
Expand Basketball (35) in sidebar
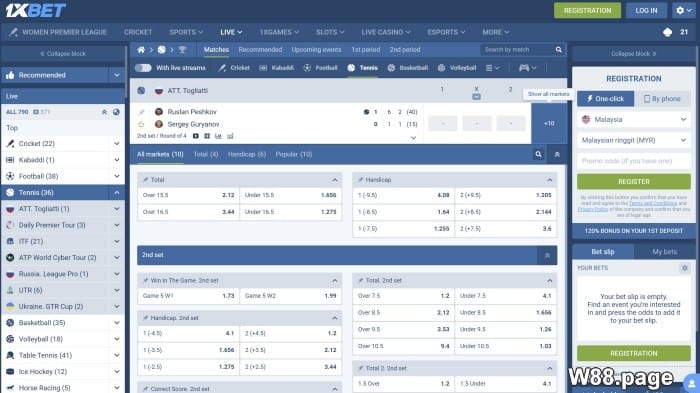[x=117, y=322]
